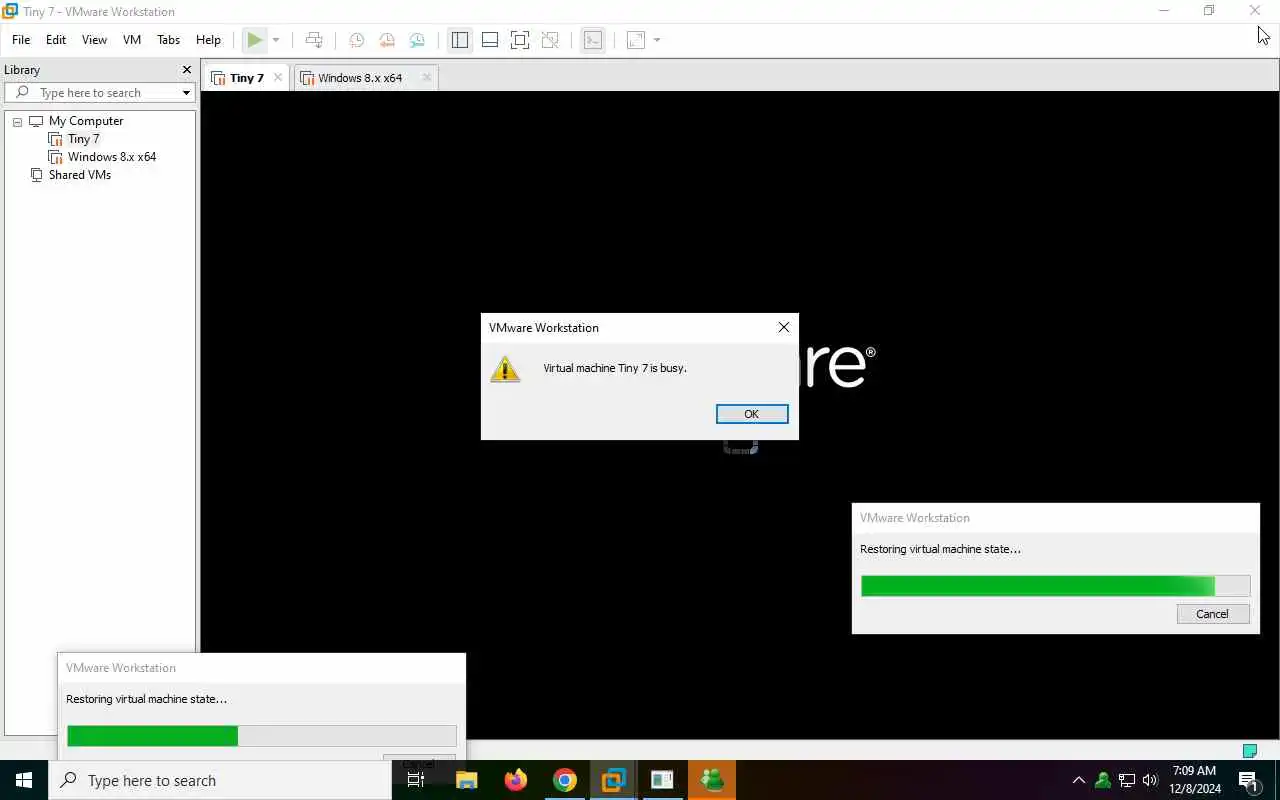This screenshot has width=1280, height=800.
Task: Click the network icon in system tray
Action: coord(1127,780)
